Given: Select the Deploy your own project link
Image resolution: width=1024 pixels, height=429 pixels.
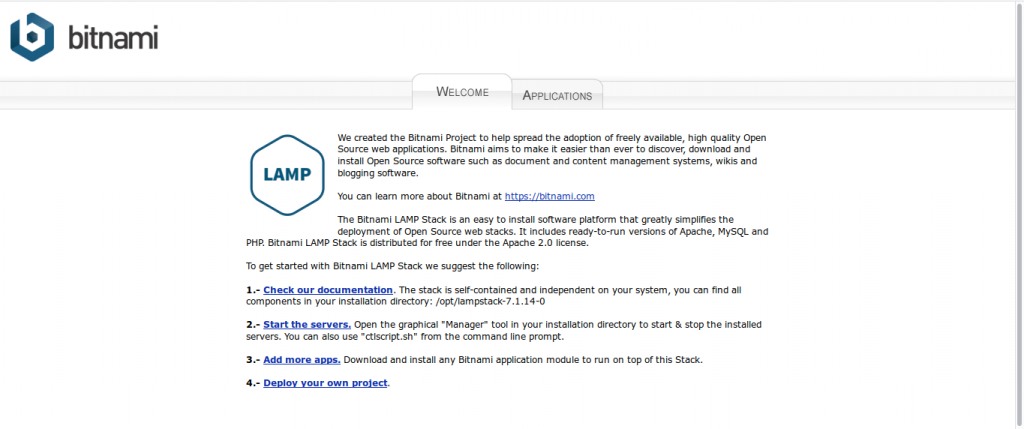Looking at the screenshot, I should pyautogui.click(x=325, y=383).
